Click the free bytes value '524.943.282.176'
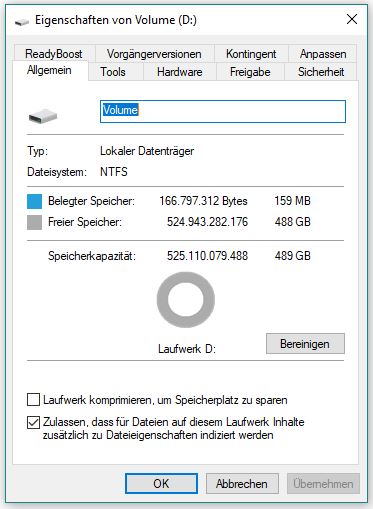The image size is (373, 509). [x=207, y=222]
